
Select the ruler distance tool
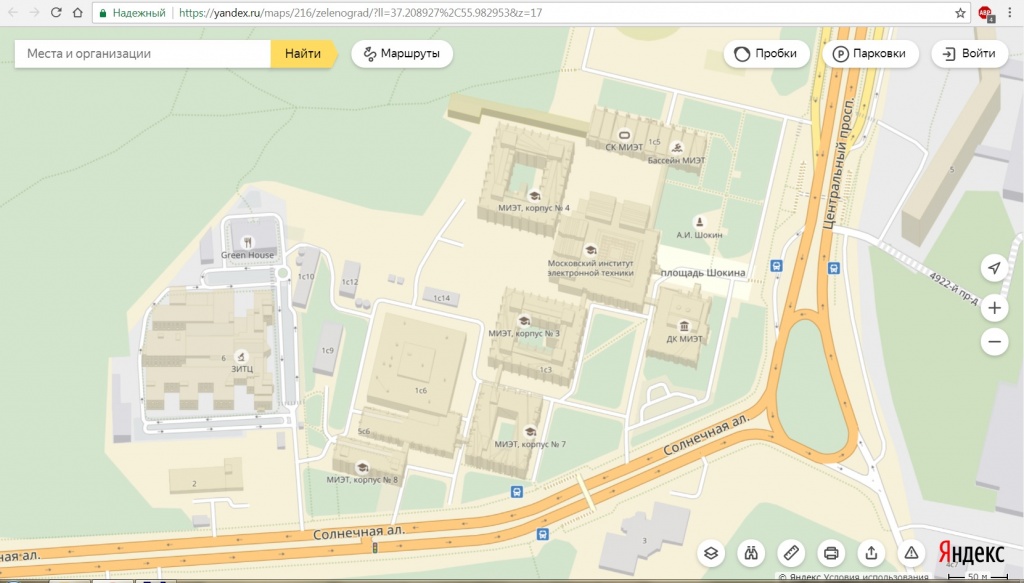click(791, 553)
